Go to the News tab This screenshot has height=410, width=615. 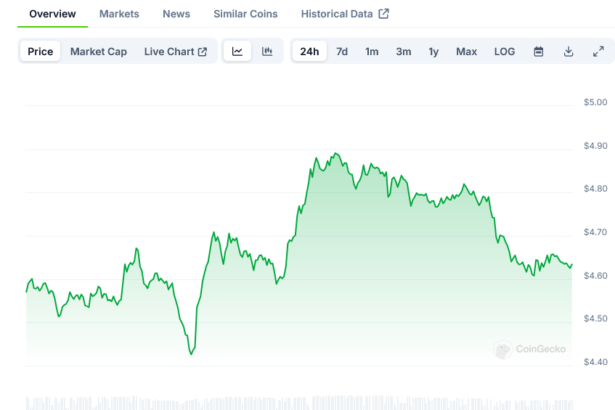pos(176,14)
